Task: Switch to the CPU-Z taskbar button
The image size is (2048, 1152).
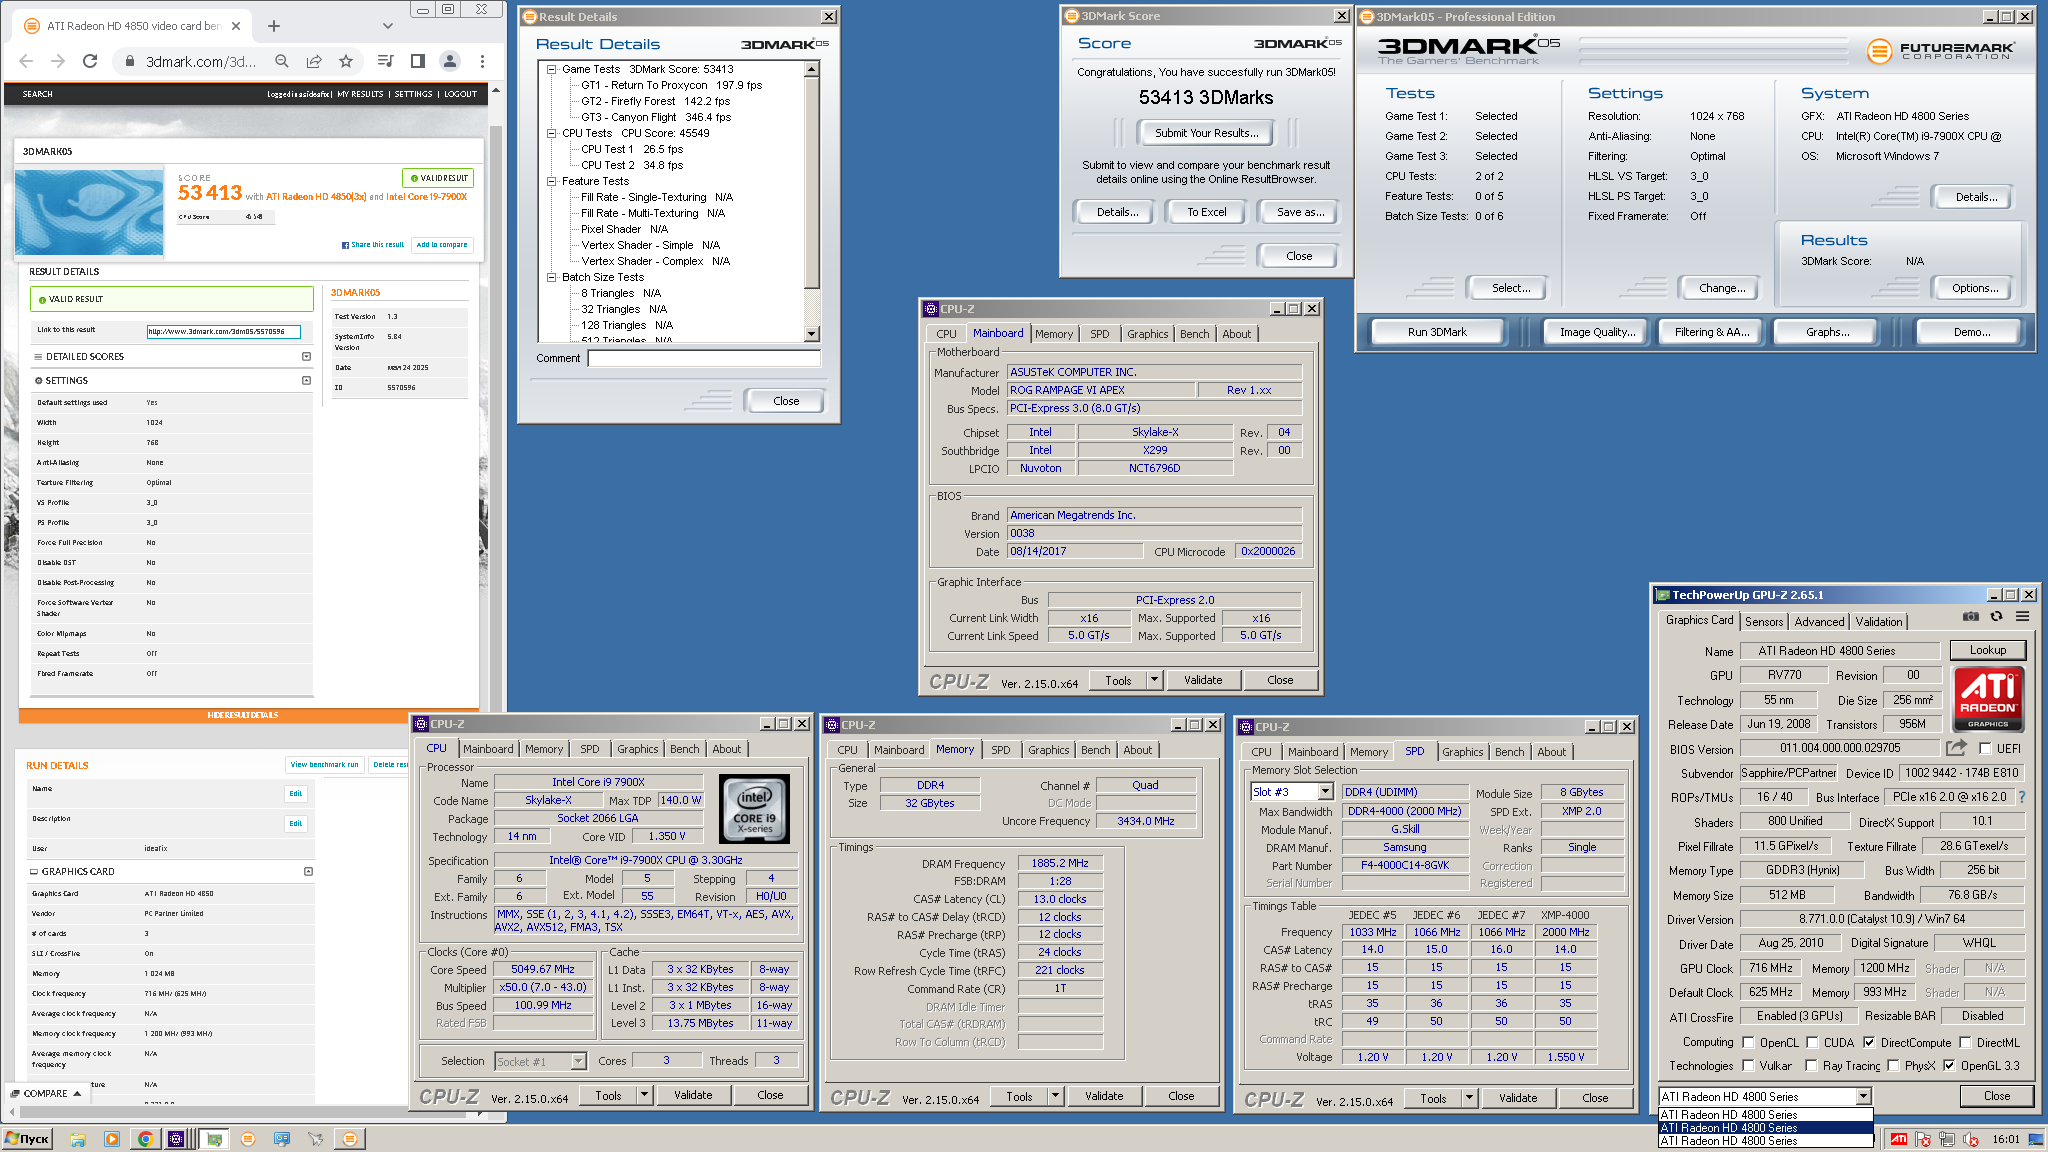Action: click(x=177, y=1139)
